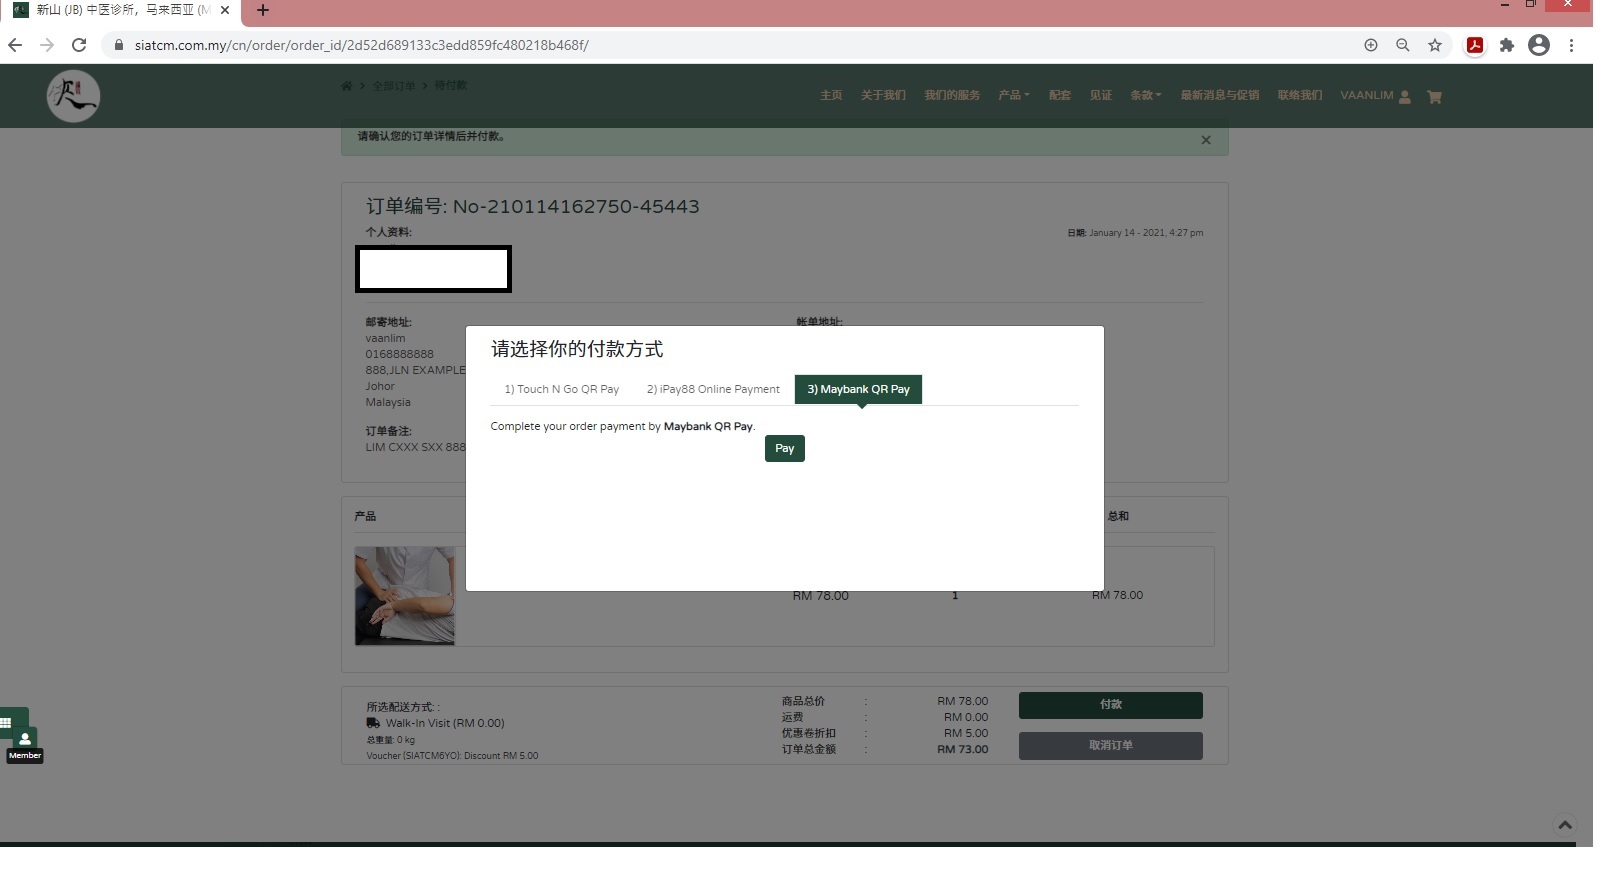Screen dimensions: 1606x892
Task: Open the 见证 menu item
Action: coord(1101,95)
